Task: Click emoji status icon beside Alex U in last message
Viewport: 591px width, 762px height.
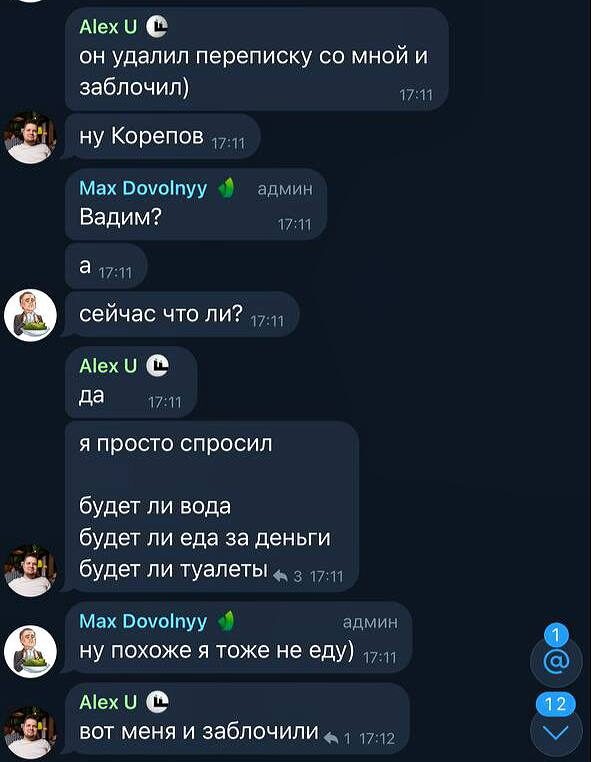Action: pyautogui.click(x=157, y=702)
